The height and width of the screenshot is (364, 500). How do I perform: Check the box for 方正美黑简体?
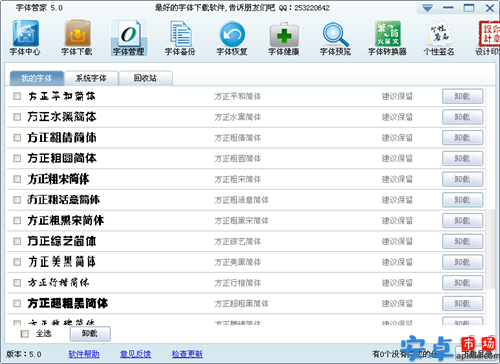17,262
